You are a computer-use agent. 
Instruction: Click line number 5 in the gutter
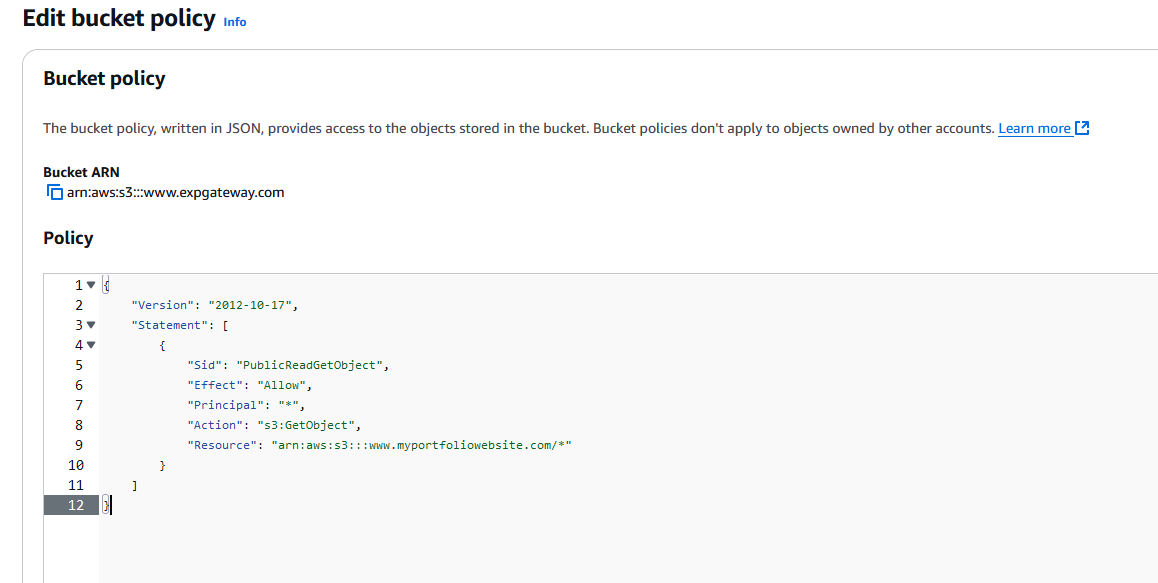pos(79,365)
